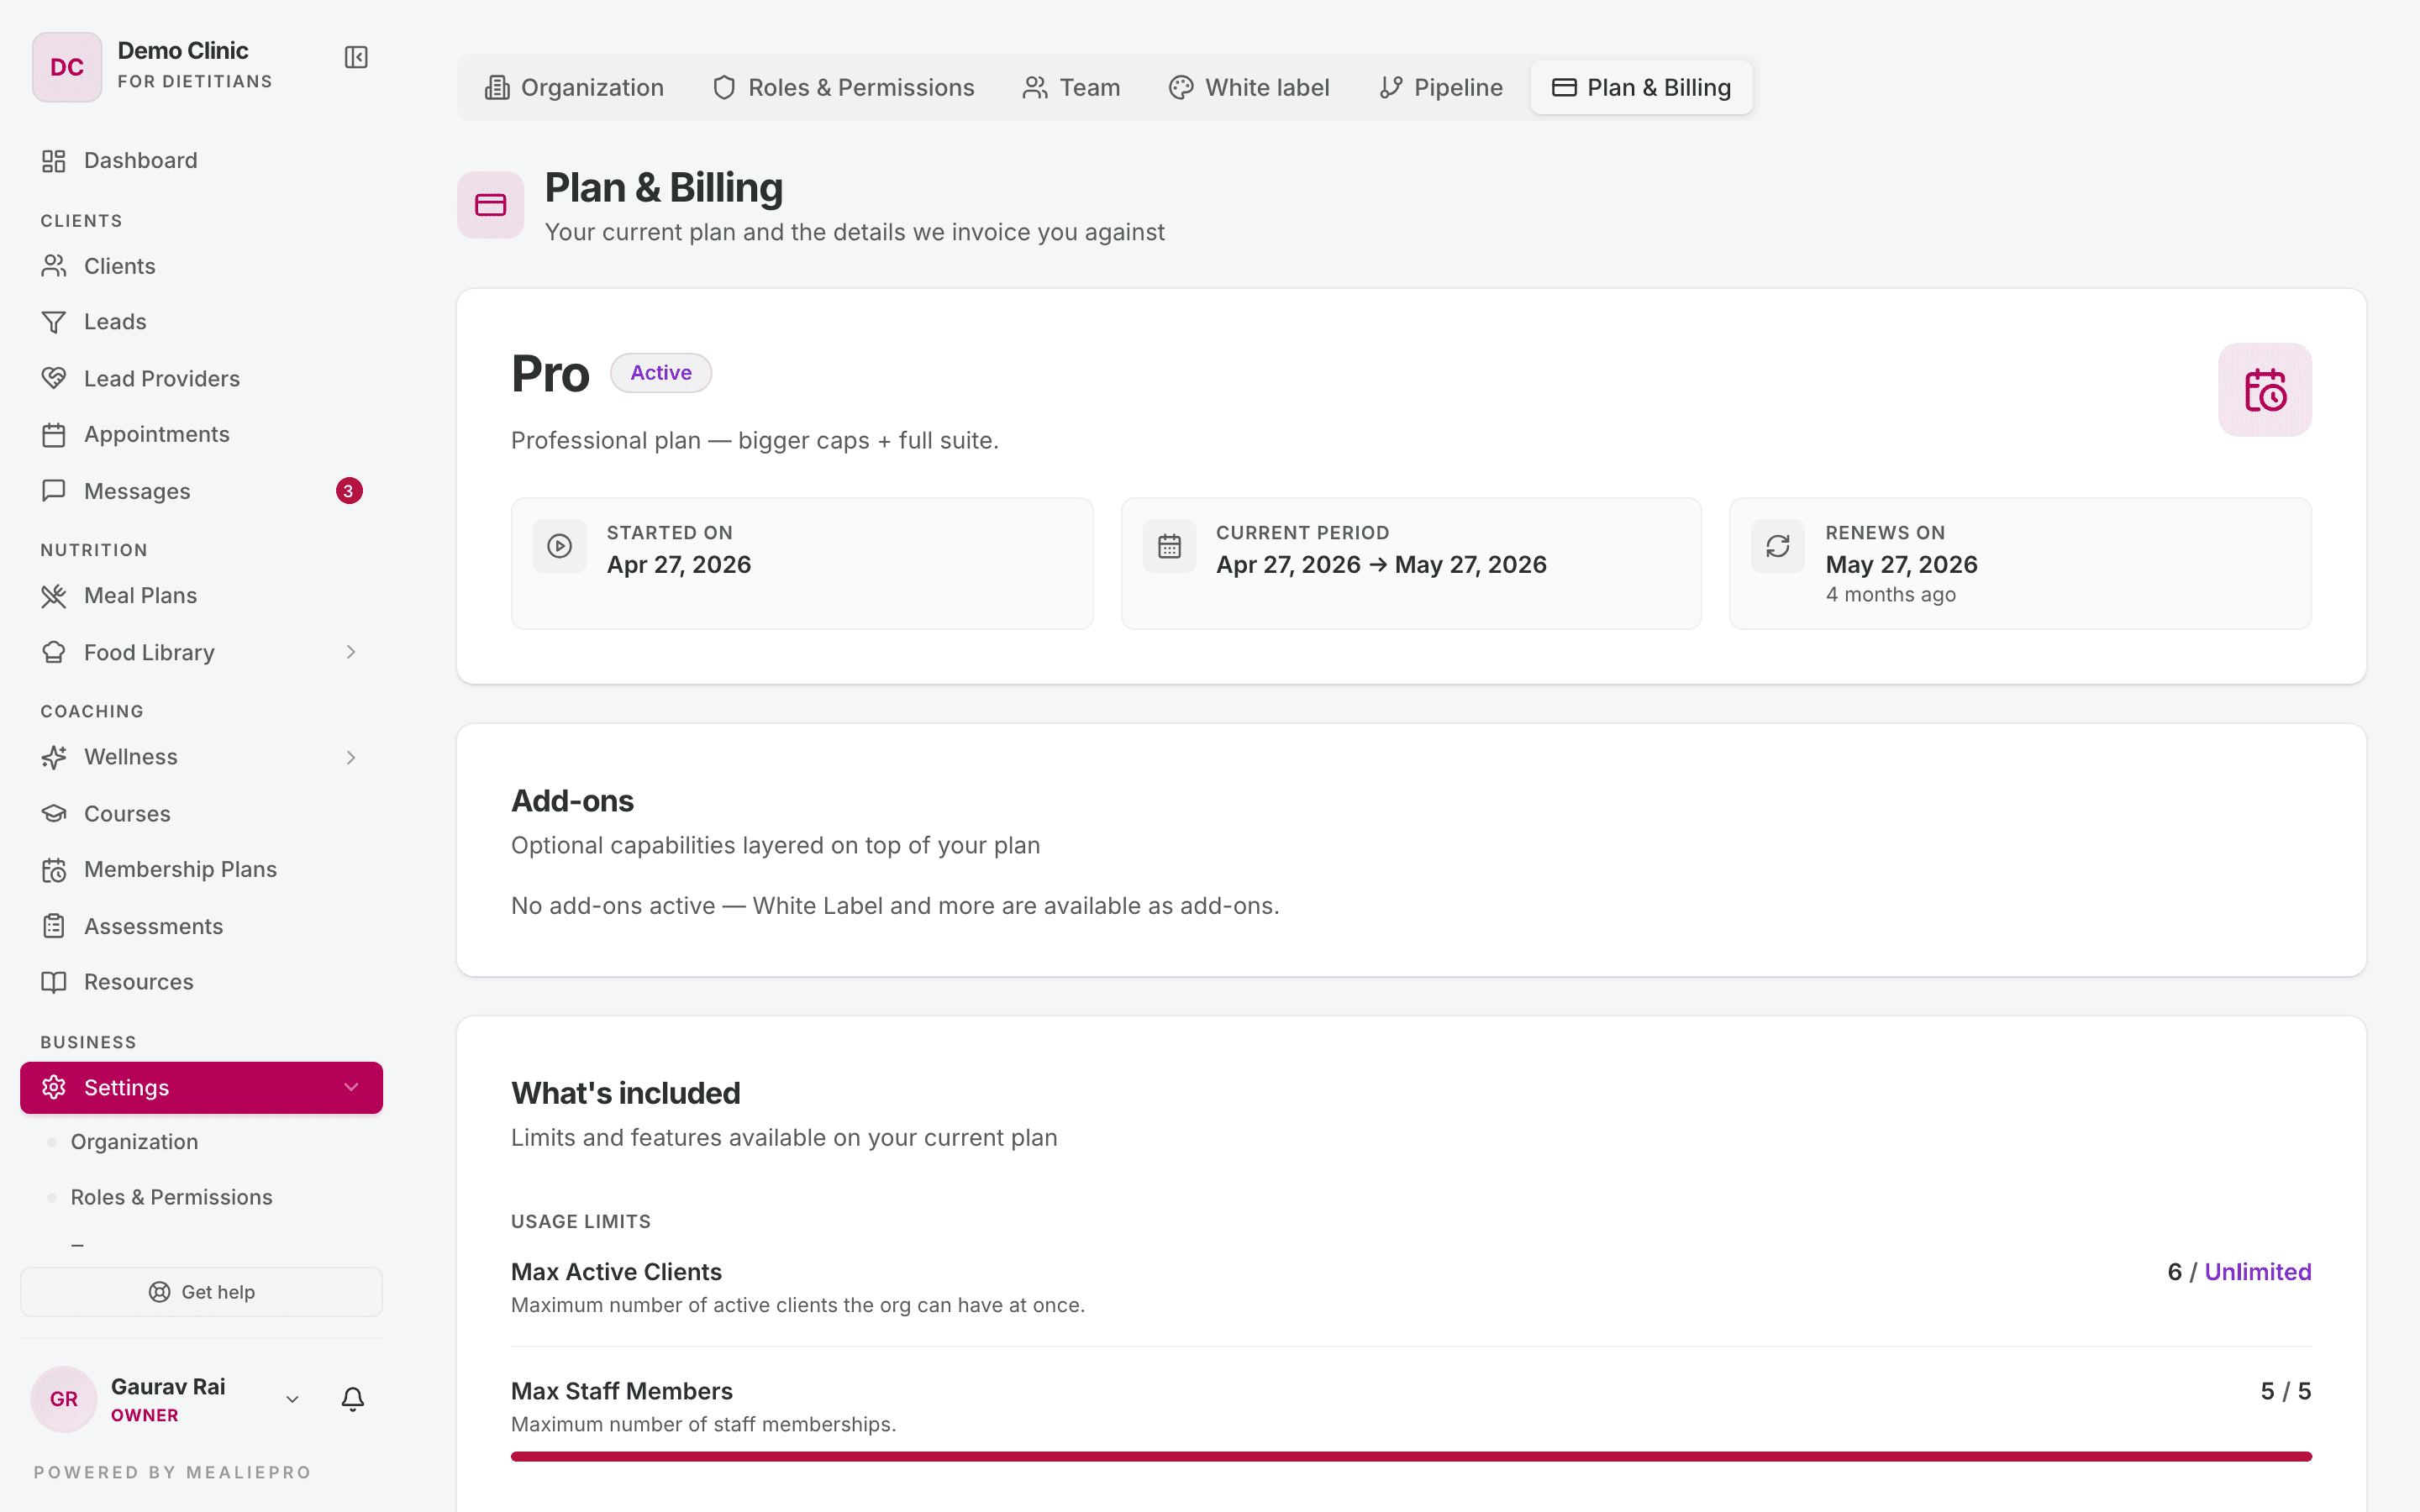Click the Meal Plans utensils icon
The width and height of the screenshot is (2420, 1512).
pyautogui.click(x=54, y=596)
